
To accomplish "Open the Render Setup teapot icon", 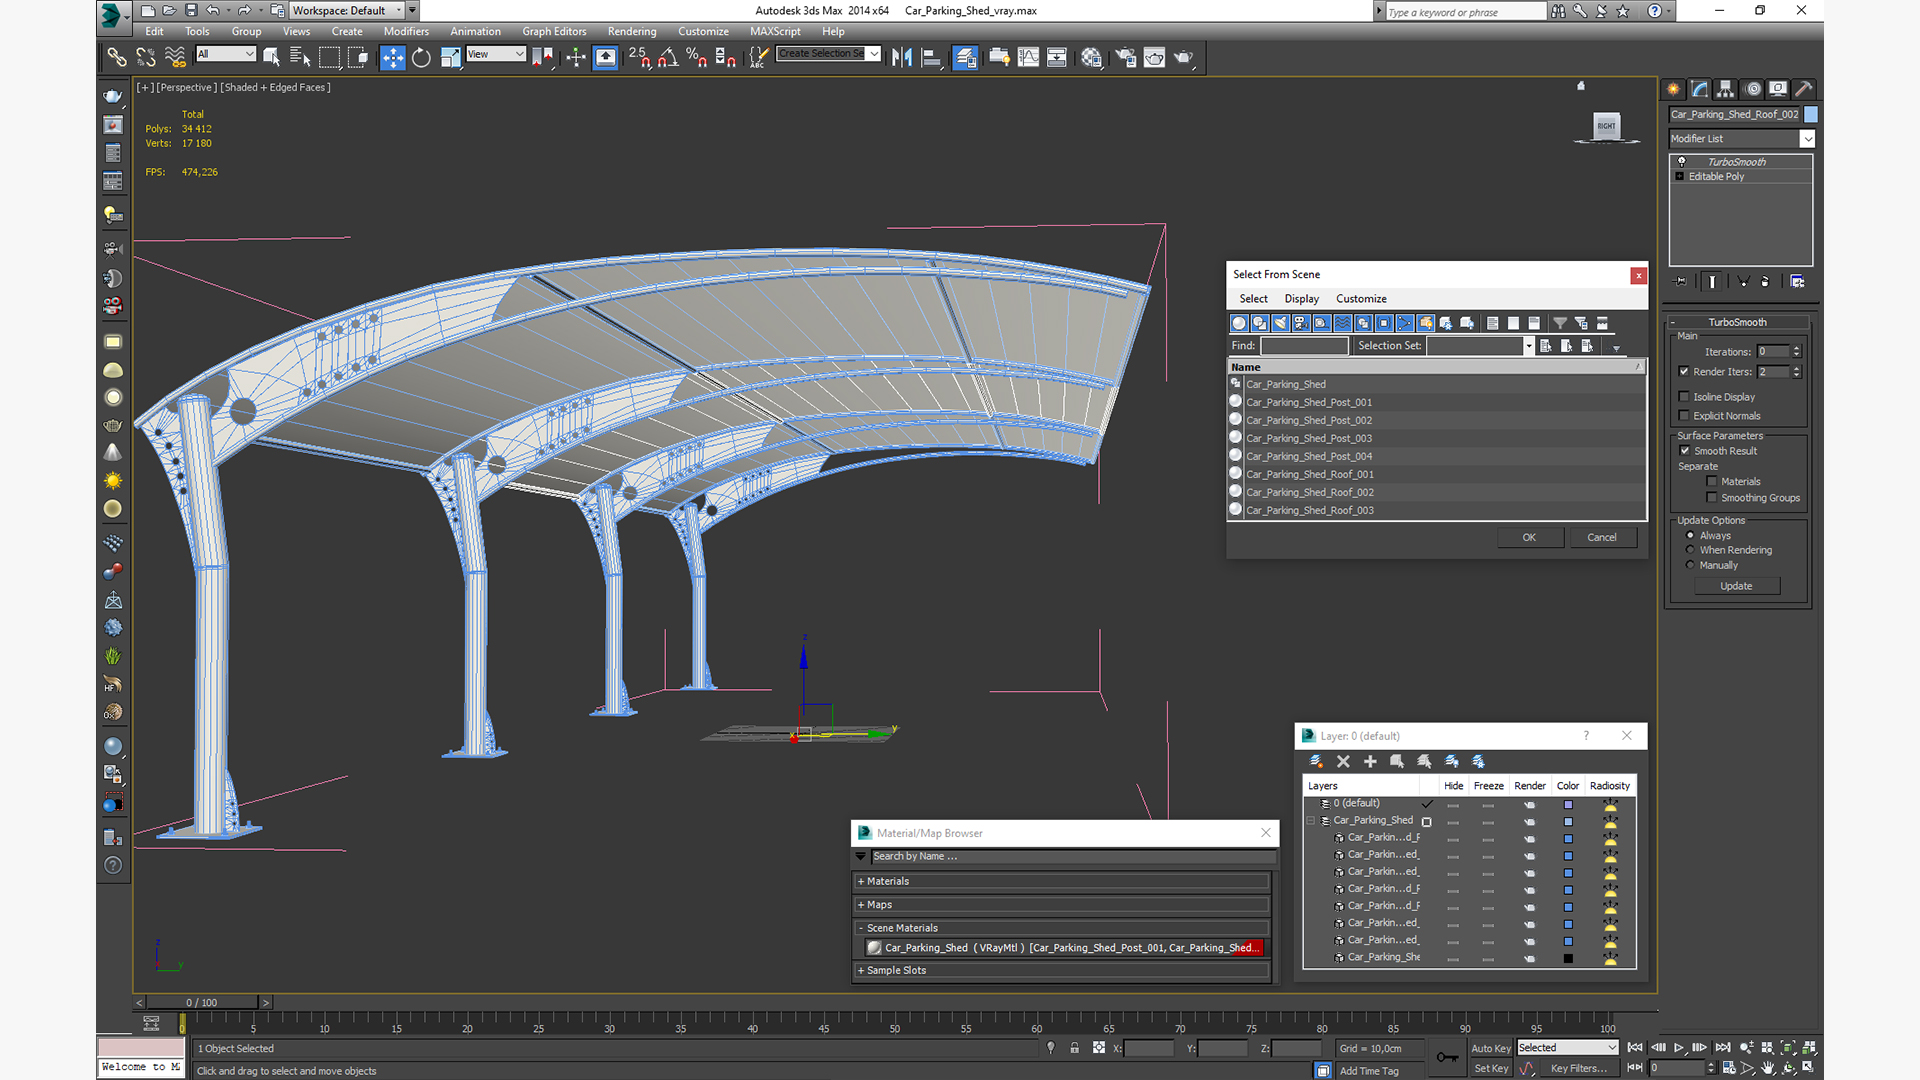I will pos(1126,57).
